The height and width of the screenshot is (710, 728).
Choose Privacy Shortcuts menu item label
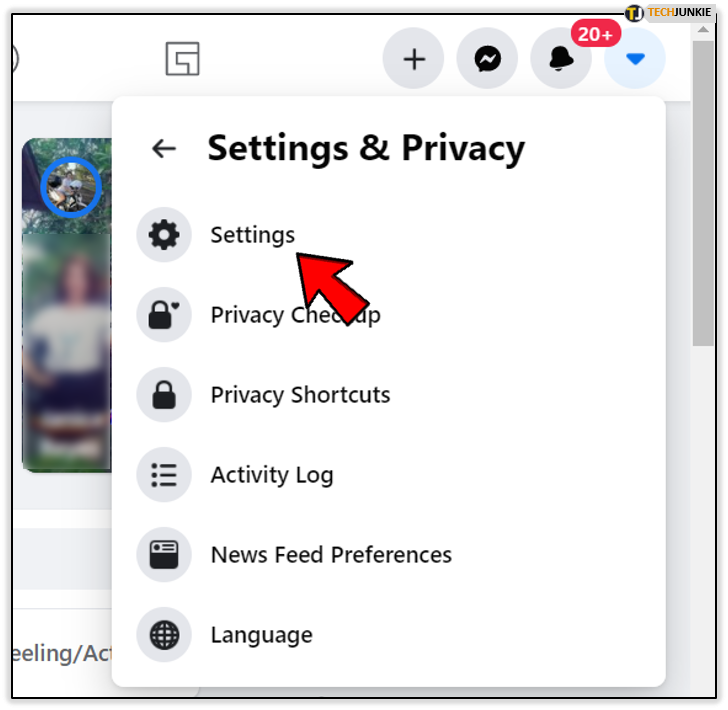tap(300, 395)
